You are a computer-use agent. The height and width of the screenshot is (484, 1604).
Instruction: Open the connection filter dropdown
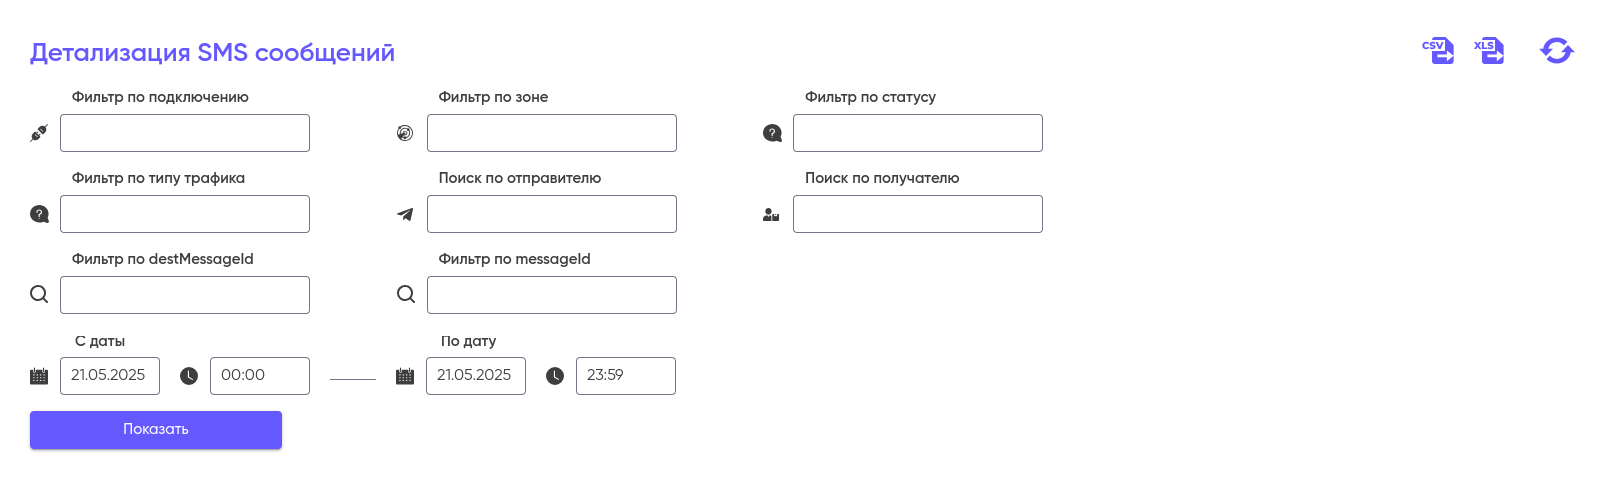point(185,133)
